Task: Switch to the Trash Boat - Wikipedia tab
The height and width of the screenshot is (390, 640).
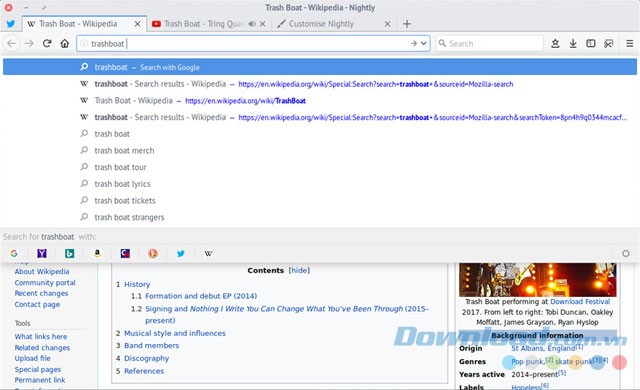Action: click(84, 24)
